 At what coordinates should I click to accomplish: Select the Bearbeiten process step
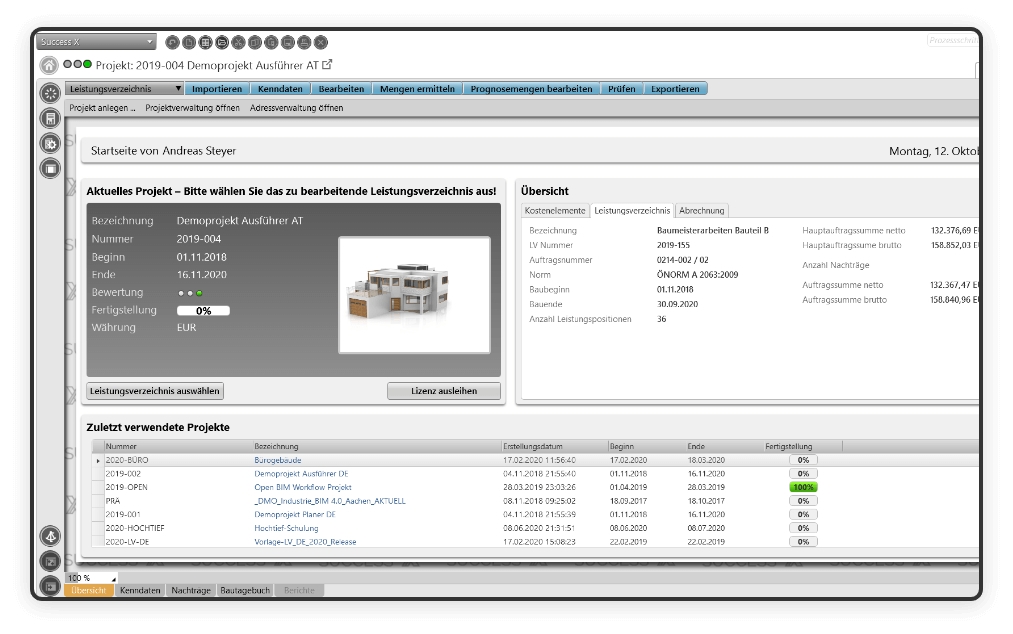341,89
